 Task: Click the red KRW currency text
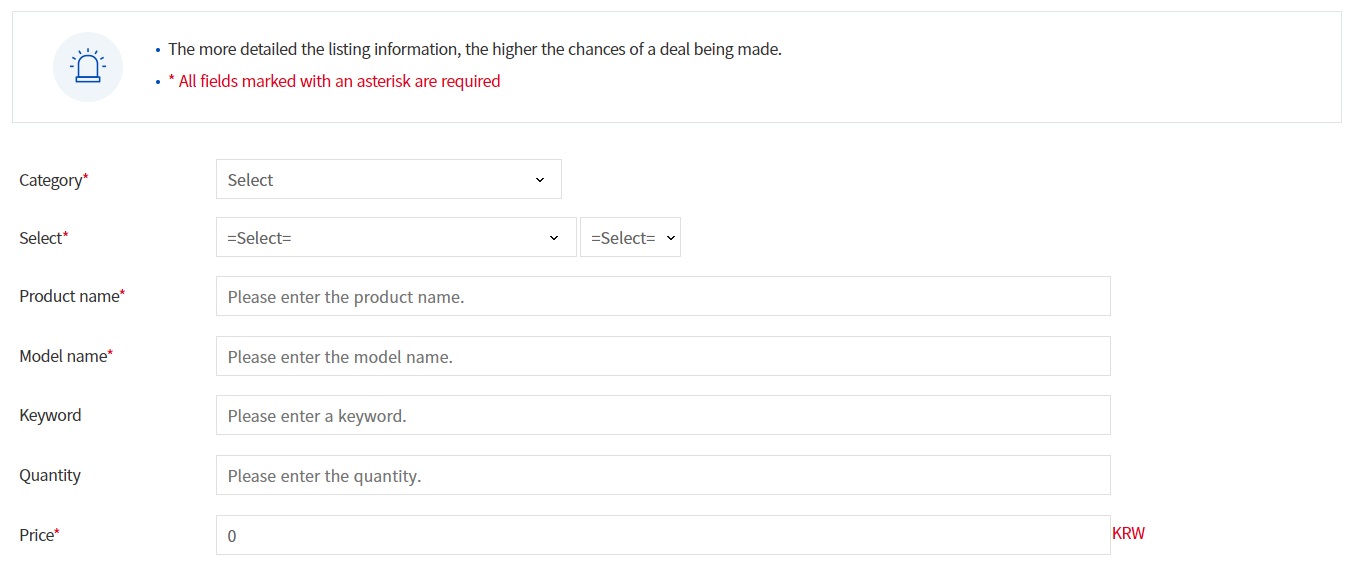[1128, 533]
